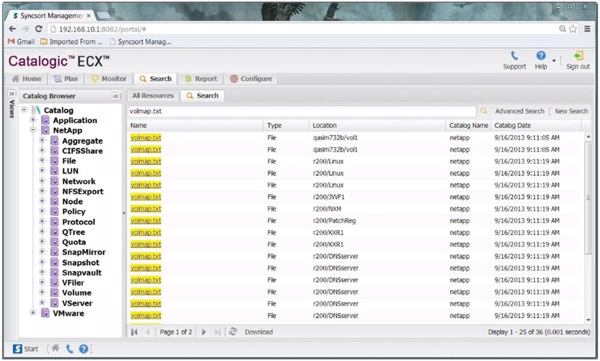Sort by the Type column header

286,125
